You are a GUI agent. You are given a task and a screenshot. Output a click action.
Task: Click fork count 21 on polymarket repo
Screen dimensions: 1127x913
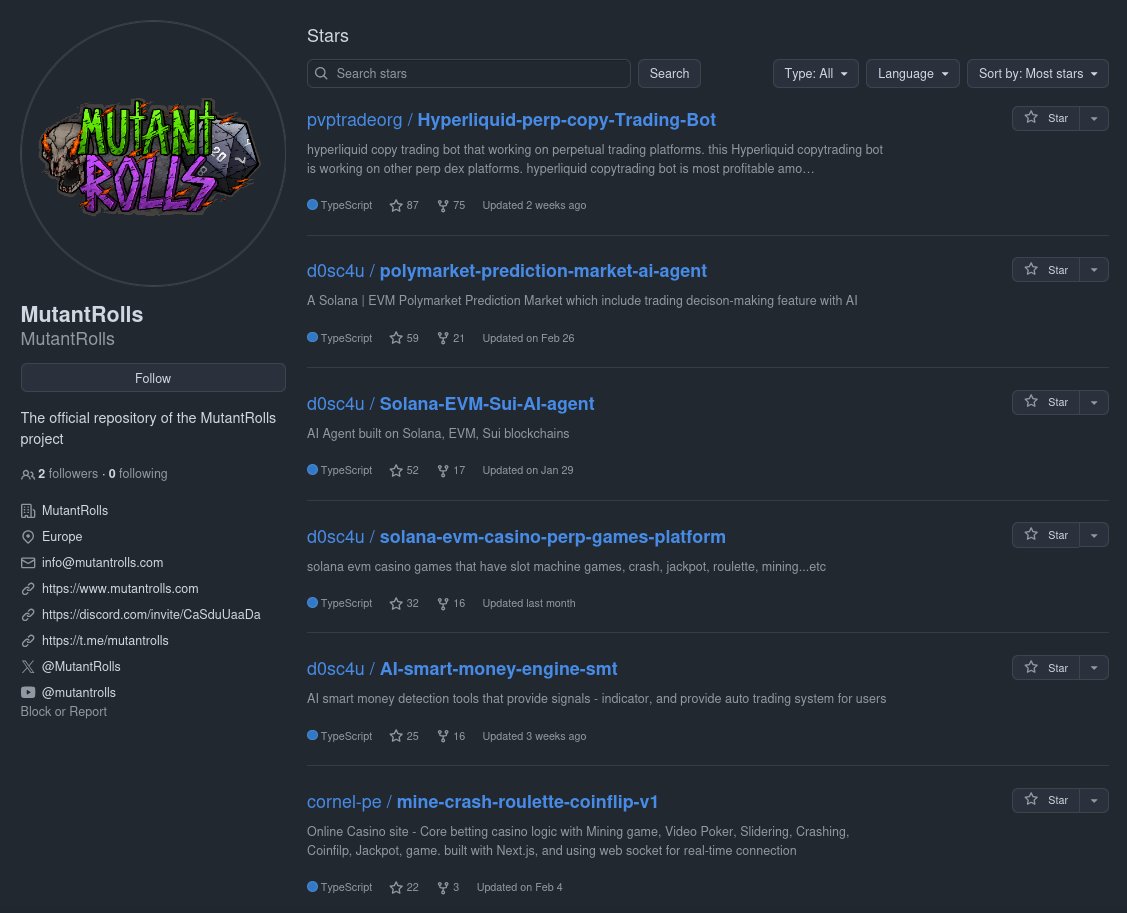coord(451,338)
